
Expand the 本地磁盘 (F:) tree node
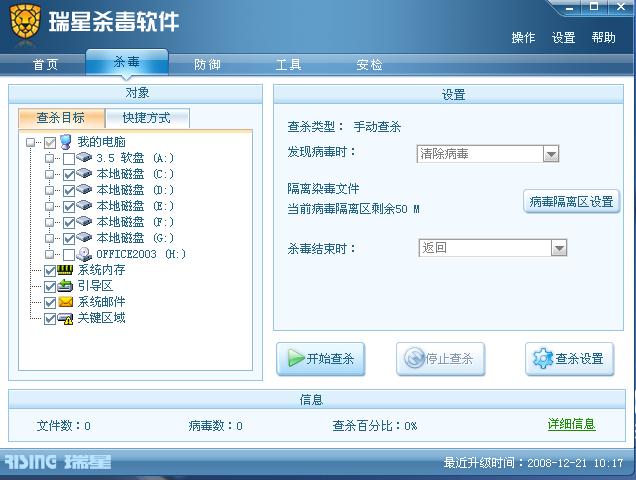[49, 222]
